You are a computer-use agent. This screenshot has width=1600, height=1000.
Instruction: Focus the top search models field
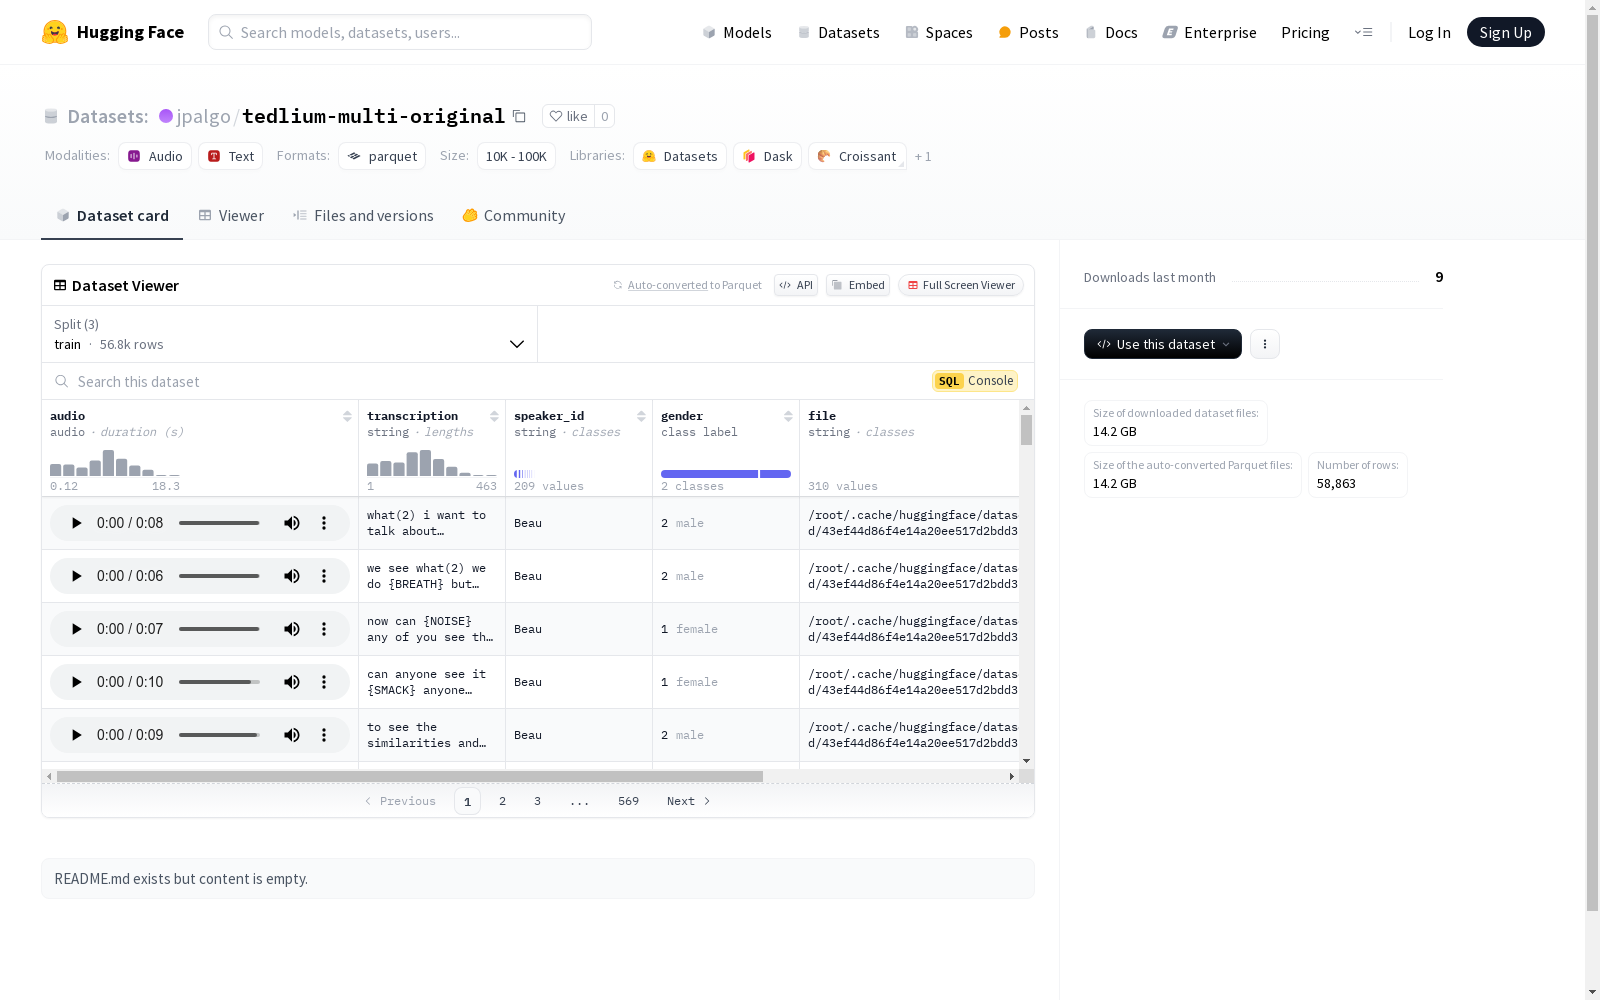click(400, 32)
